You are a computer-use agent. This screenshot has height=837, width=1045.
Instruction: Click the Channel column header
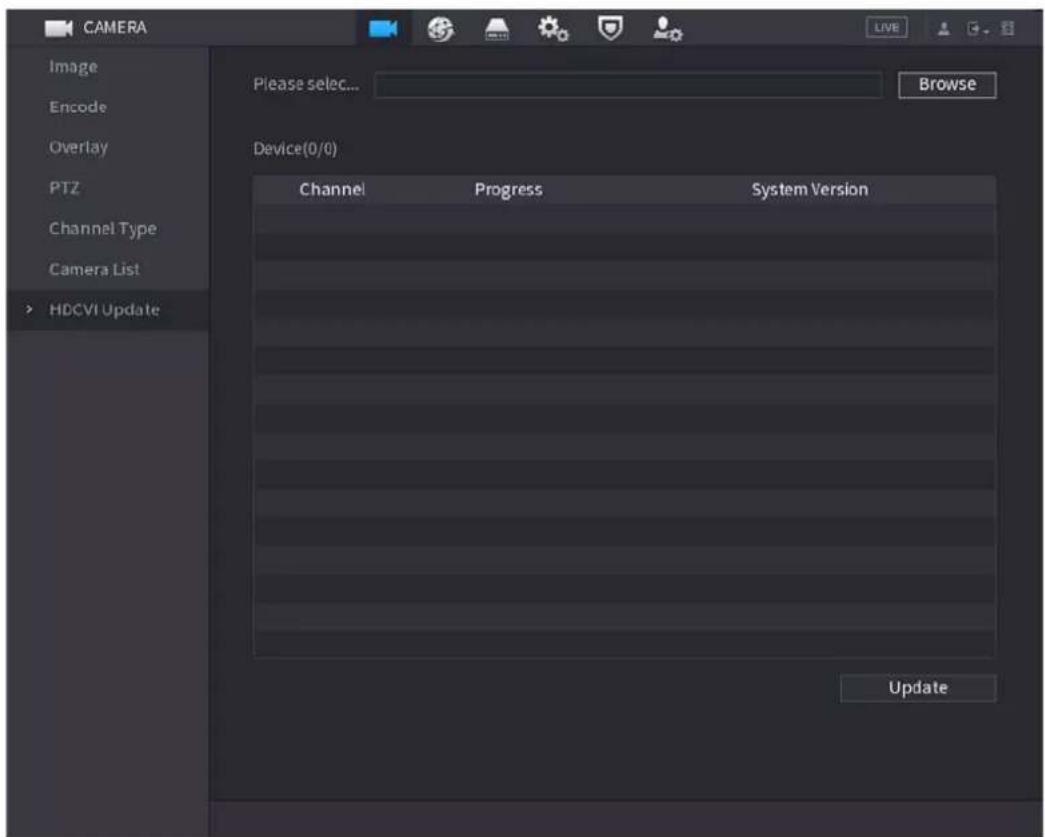pyautogui.click(x=332, y=189)
